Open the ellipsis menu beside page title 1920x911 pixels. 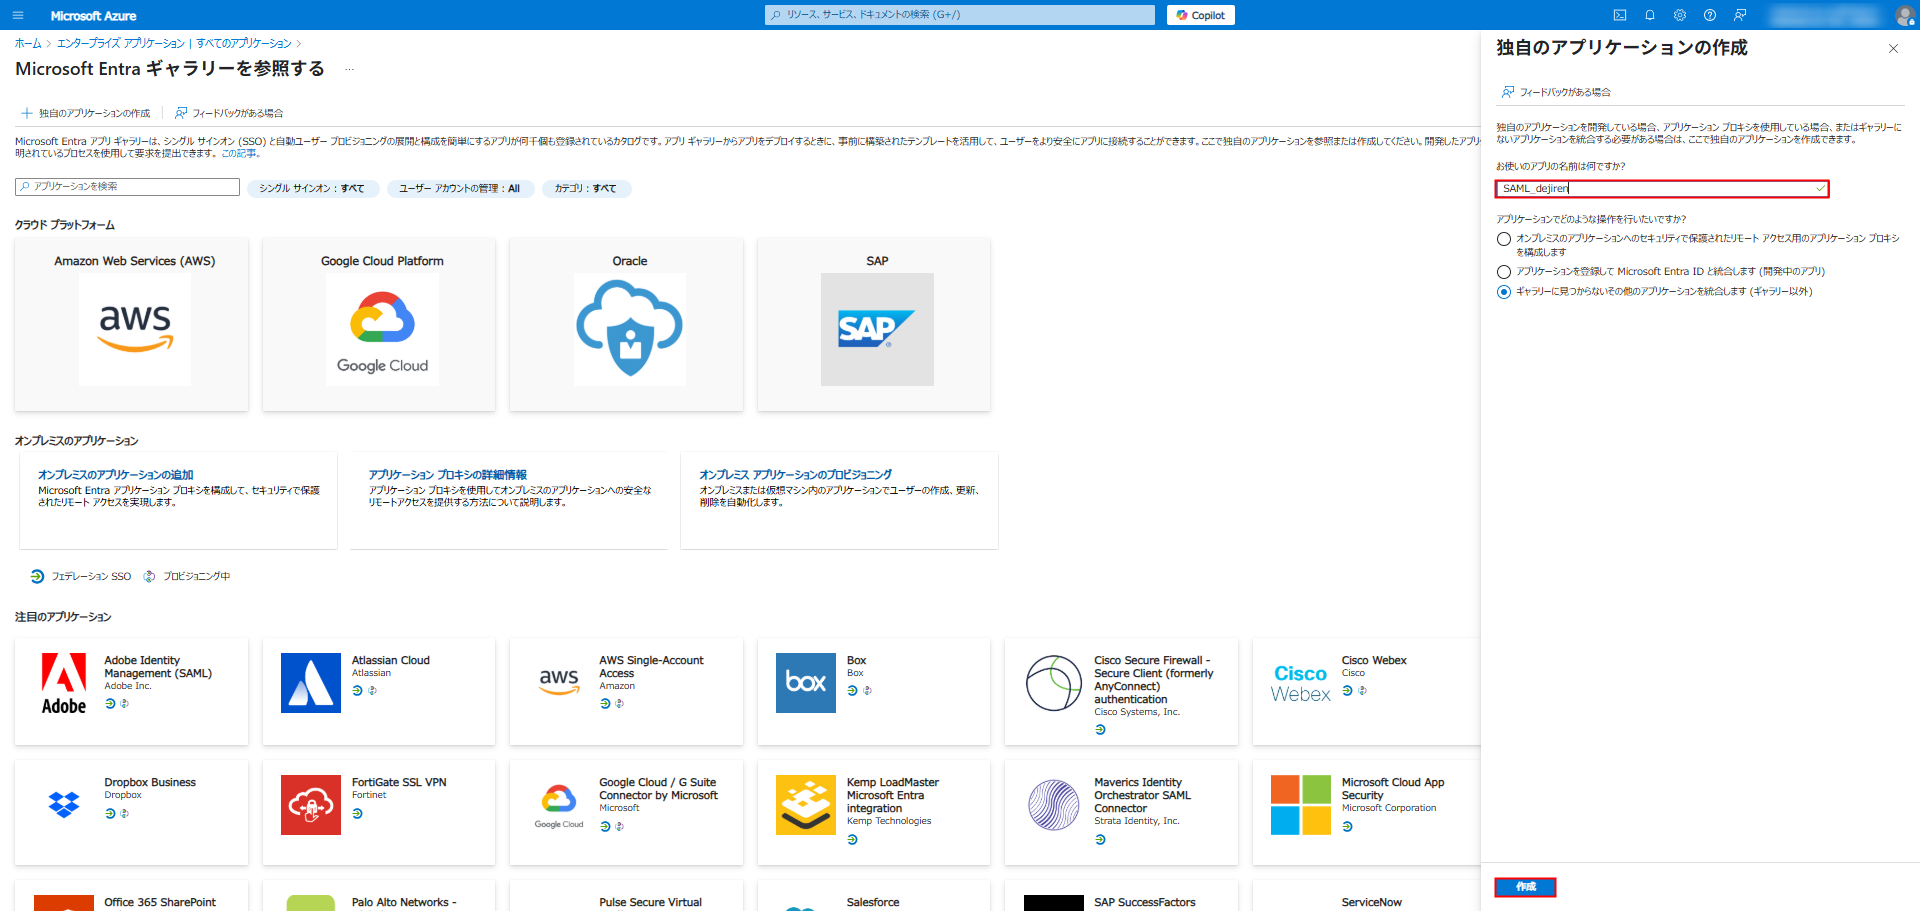click(x=349, y=69)
